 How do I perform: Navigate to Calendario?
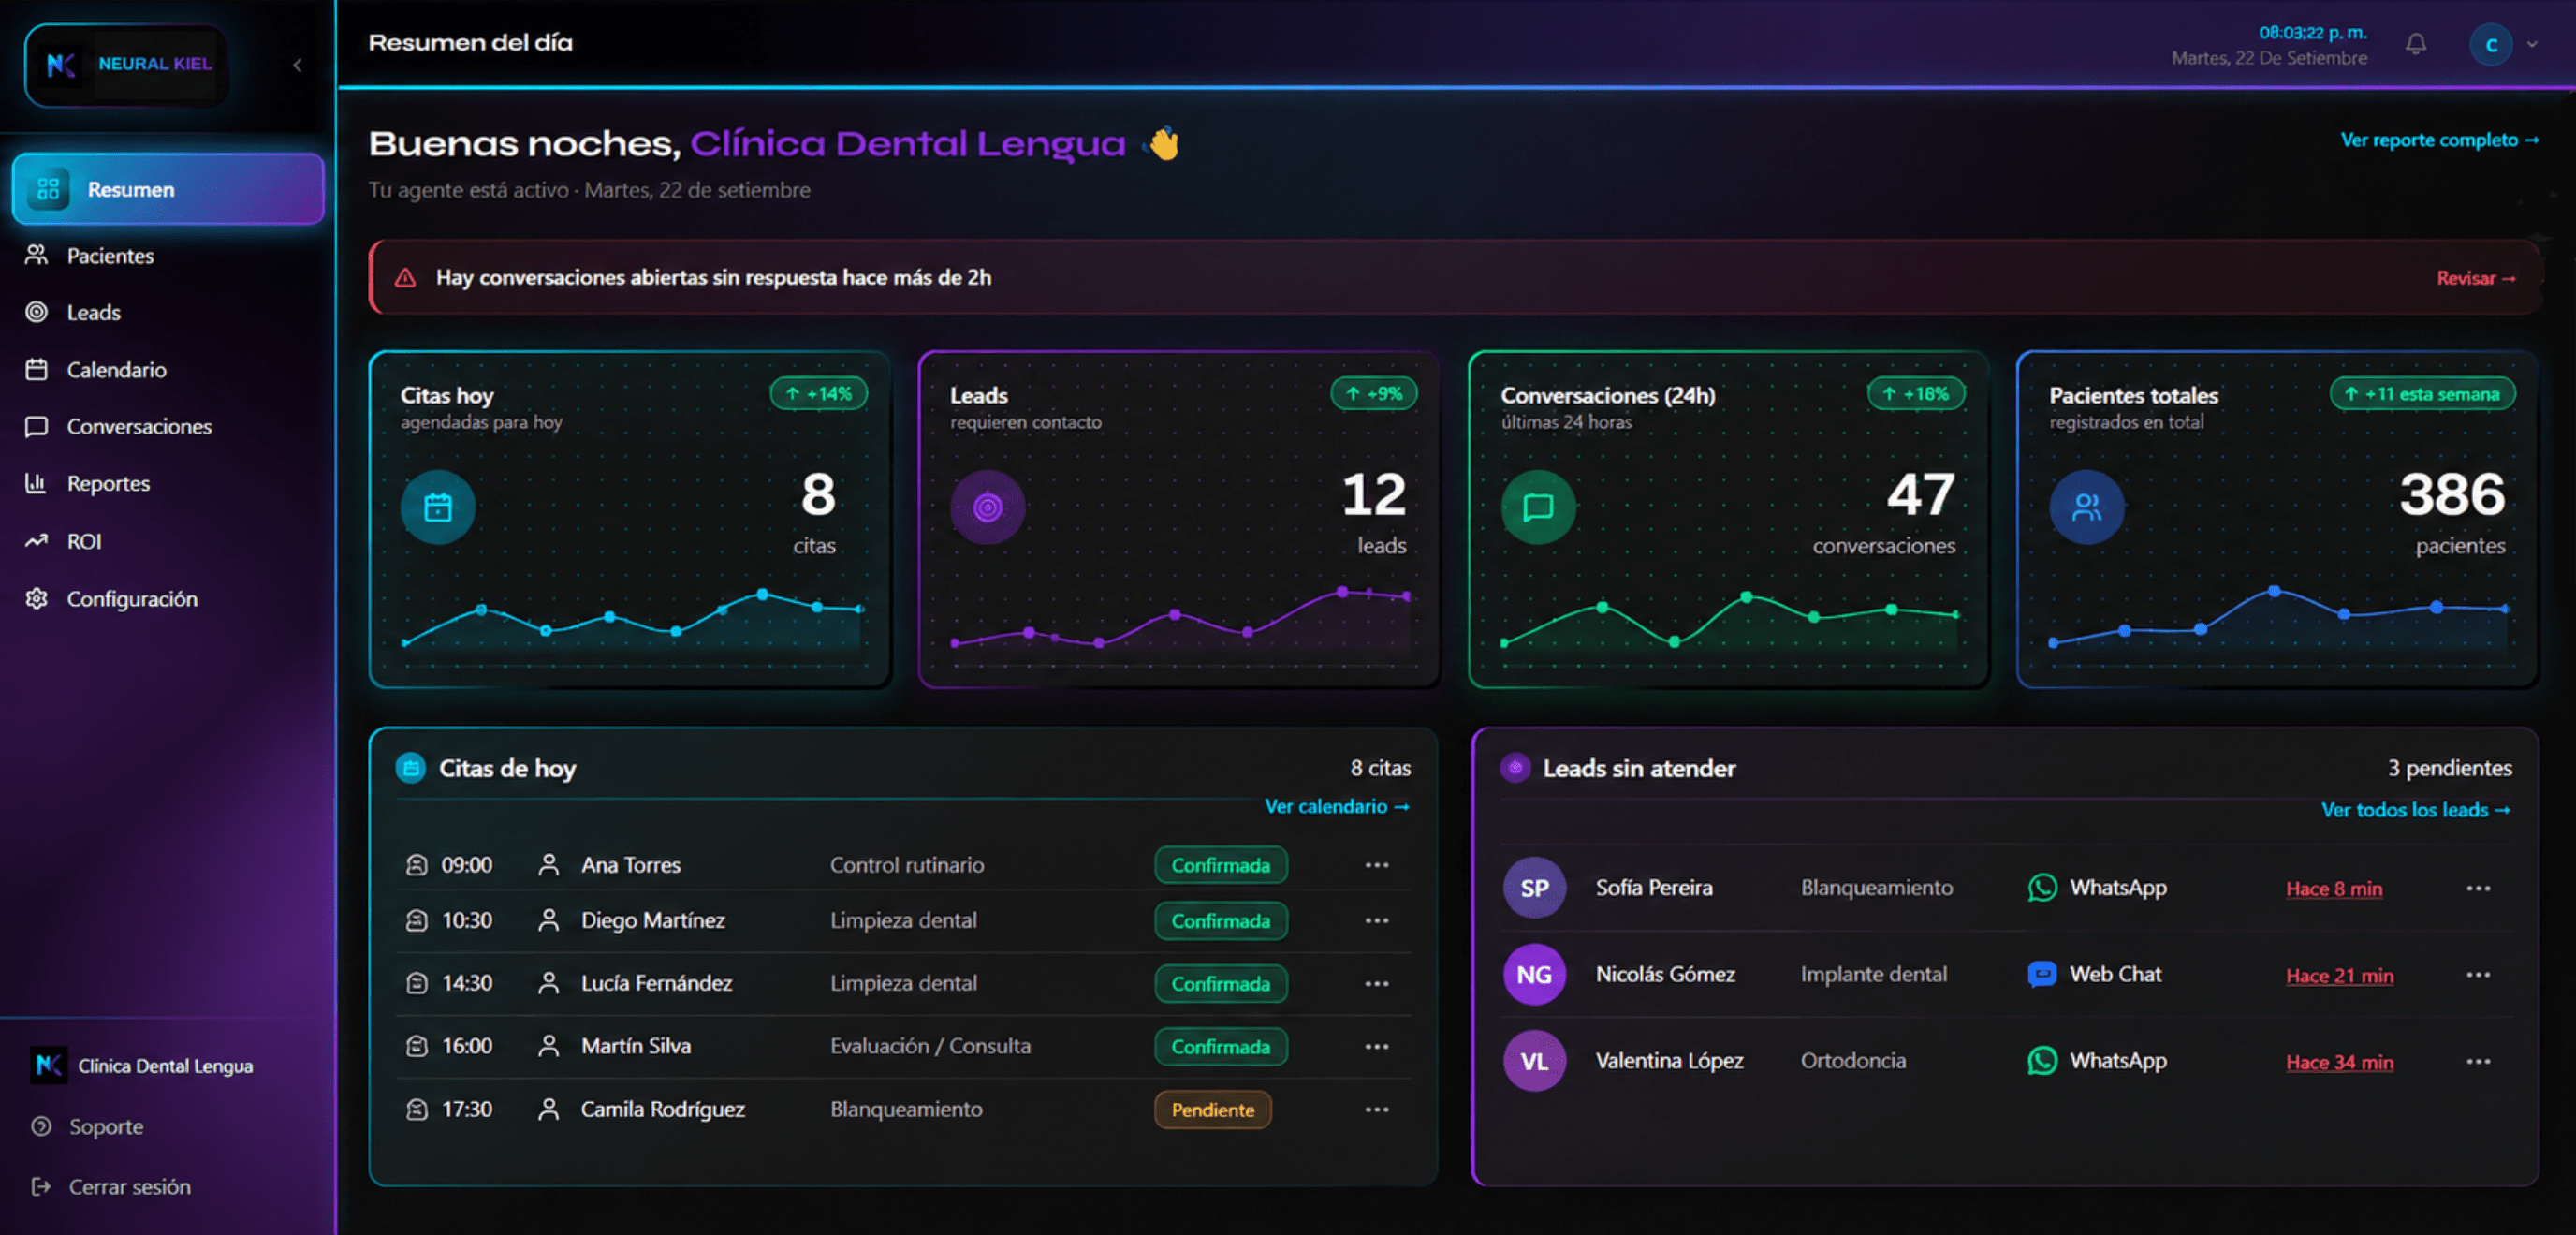(x=116, y=370)
